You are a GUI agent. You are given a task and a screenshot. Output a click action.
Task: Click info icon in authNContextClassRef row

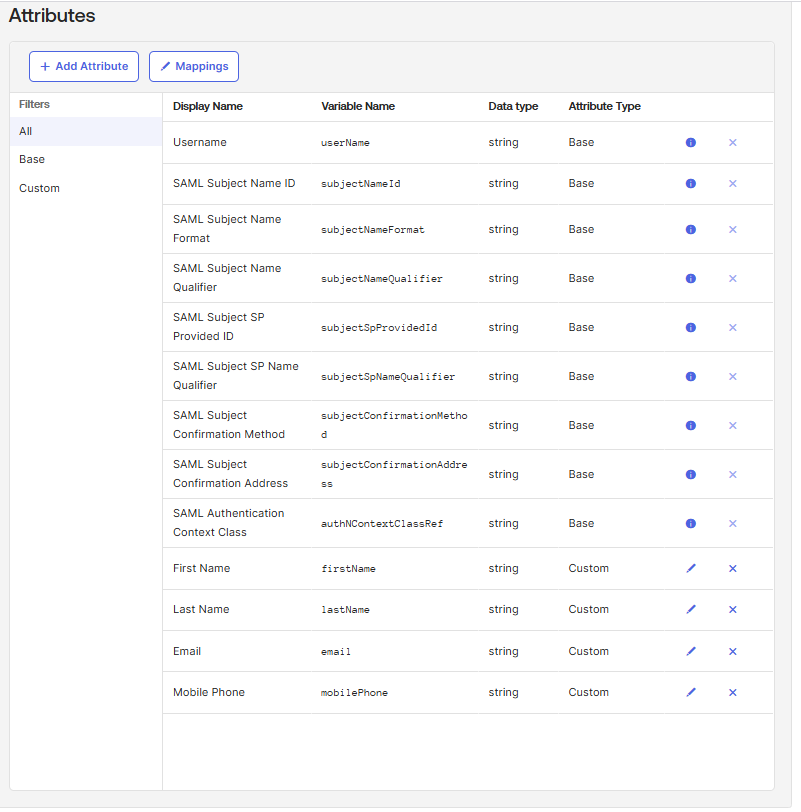pyautogui.click(x=691, y=524)
